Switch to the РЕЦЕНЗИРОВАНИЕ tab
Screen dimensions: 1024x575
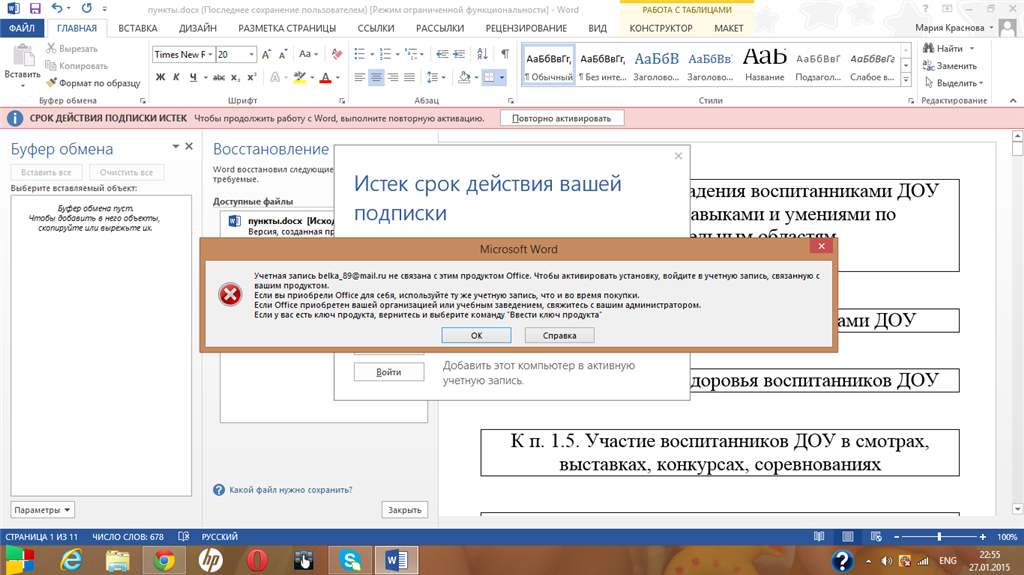(x=526, y=28)
